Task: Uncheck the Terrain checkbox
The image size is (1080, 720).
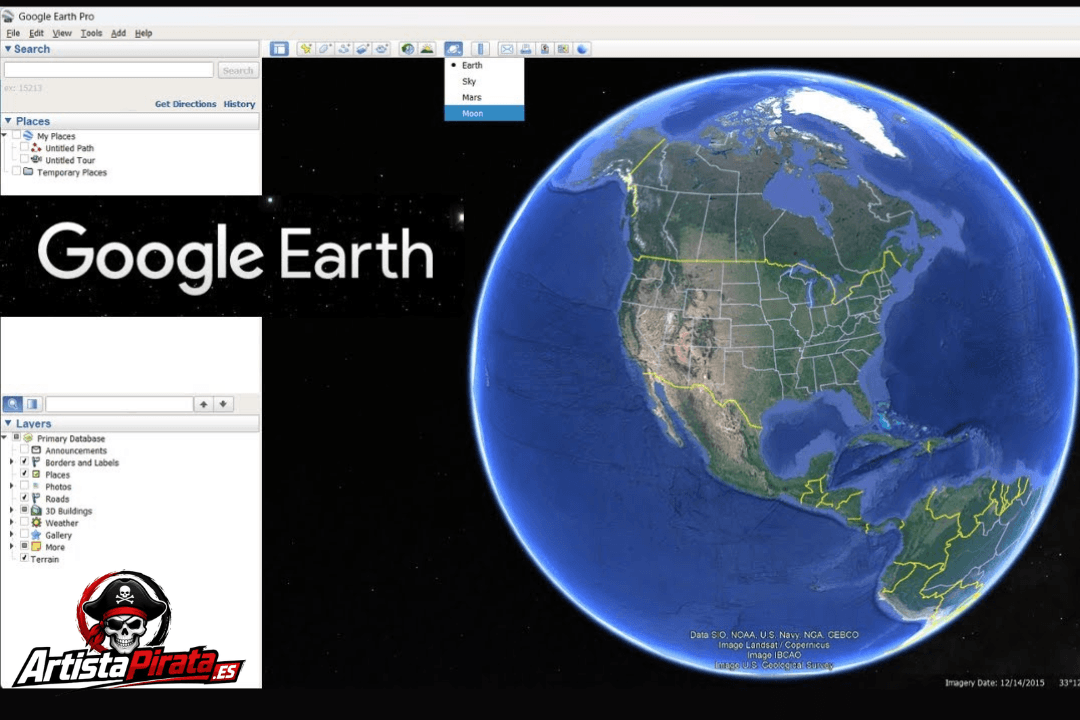Action: point(24,558)
